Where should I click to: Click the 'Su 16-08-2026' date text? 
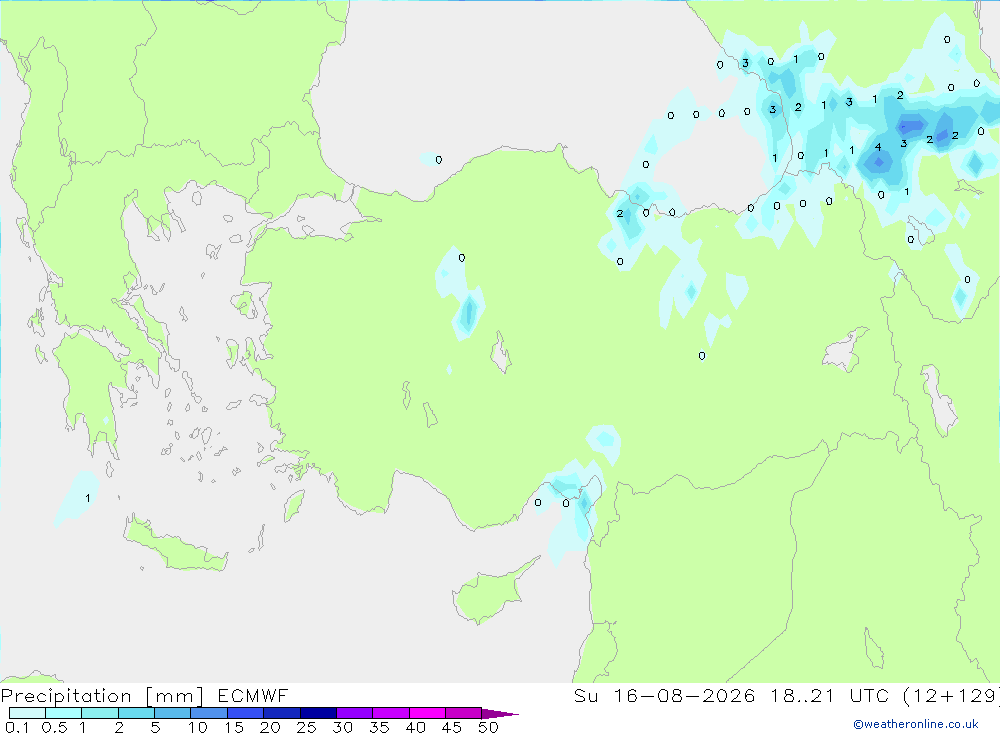tap(665, 696)
